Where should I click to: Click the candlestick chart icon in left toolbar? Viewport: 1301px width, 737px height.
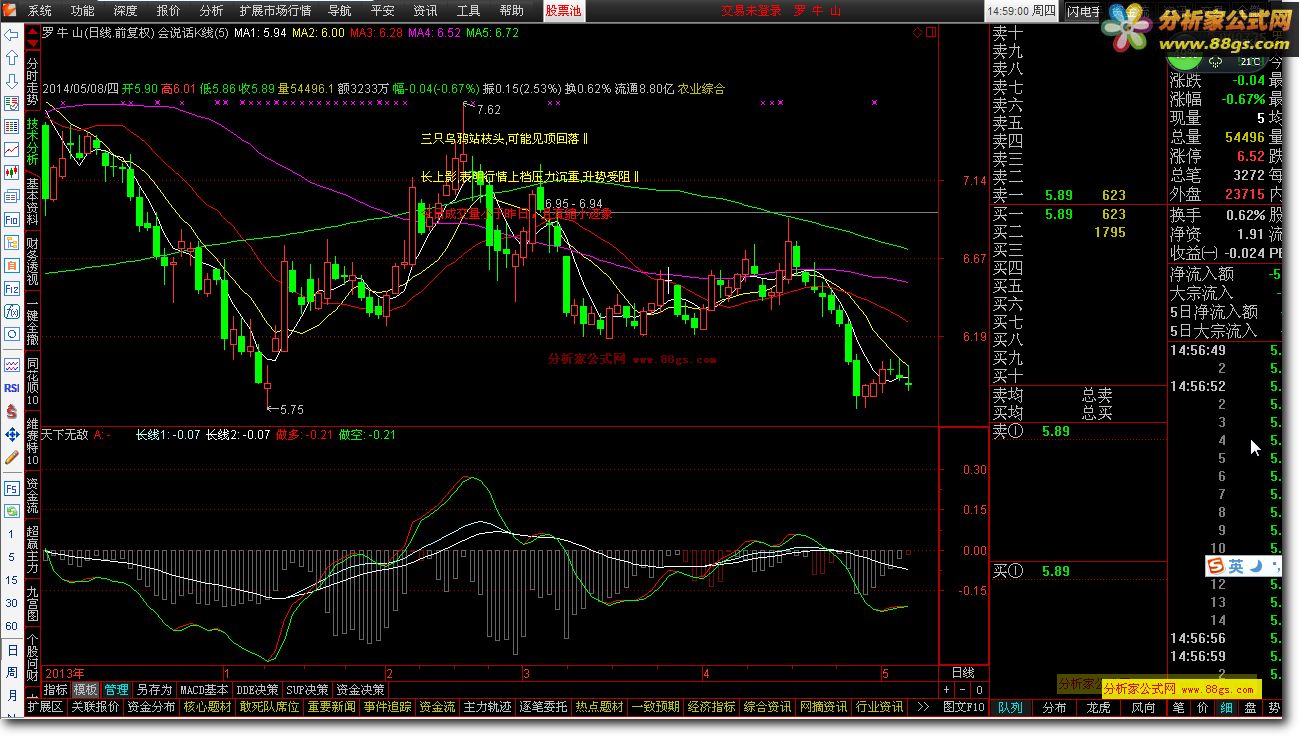pyautogui.click(x=12, y=172)
